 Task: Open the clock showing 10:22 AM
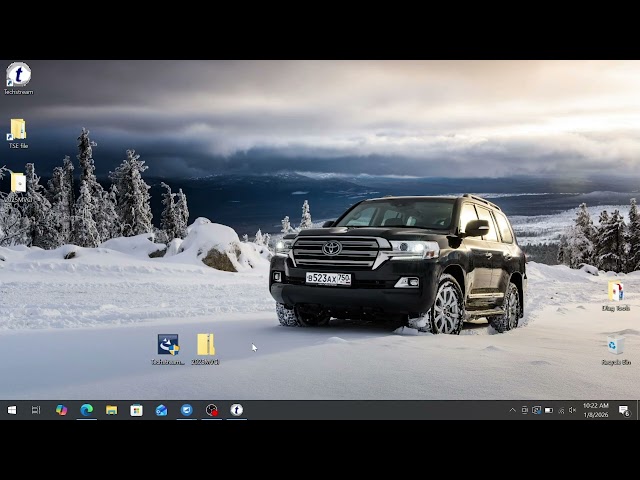(x=596, y=410)
